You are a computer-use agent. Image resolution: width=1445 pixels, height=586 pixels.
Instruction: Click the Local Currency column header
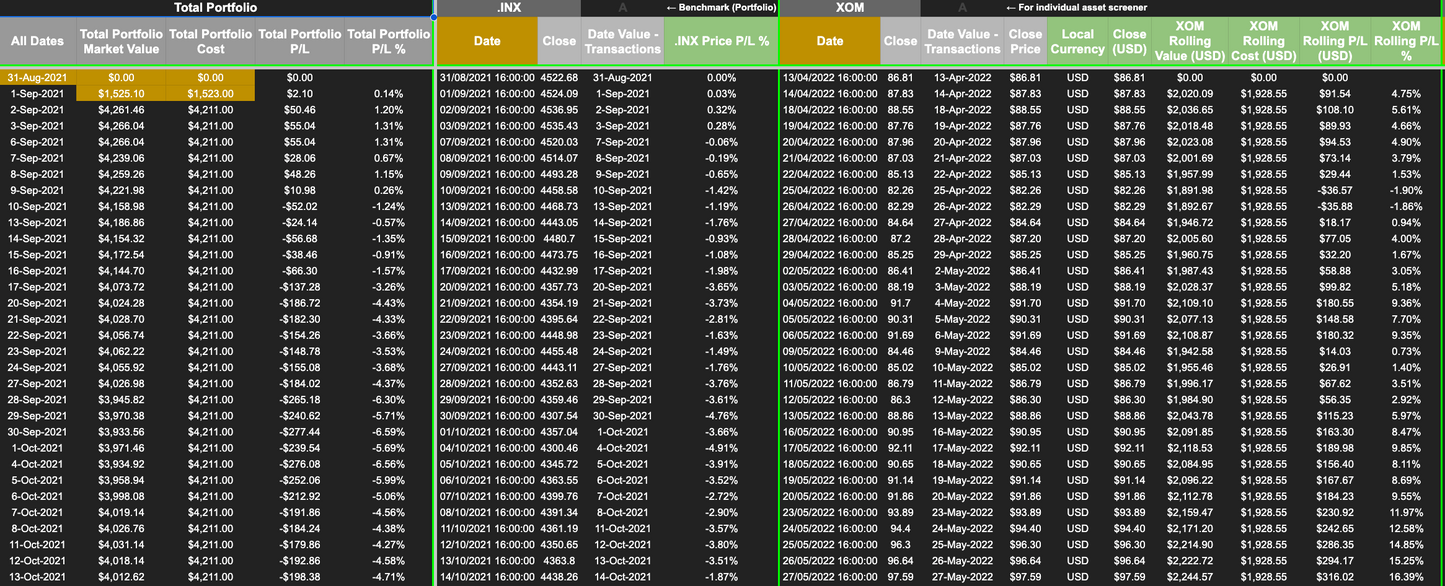[1076, 41]
